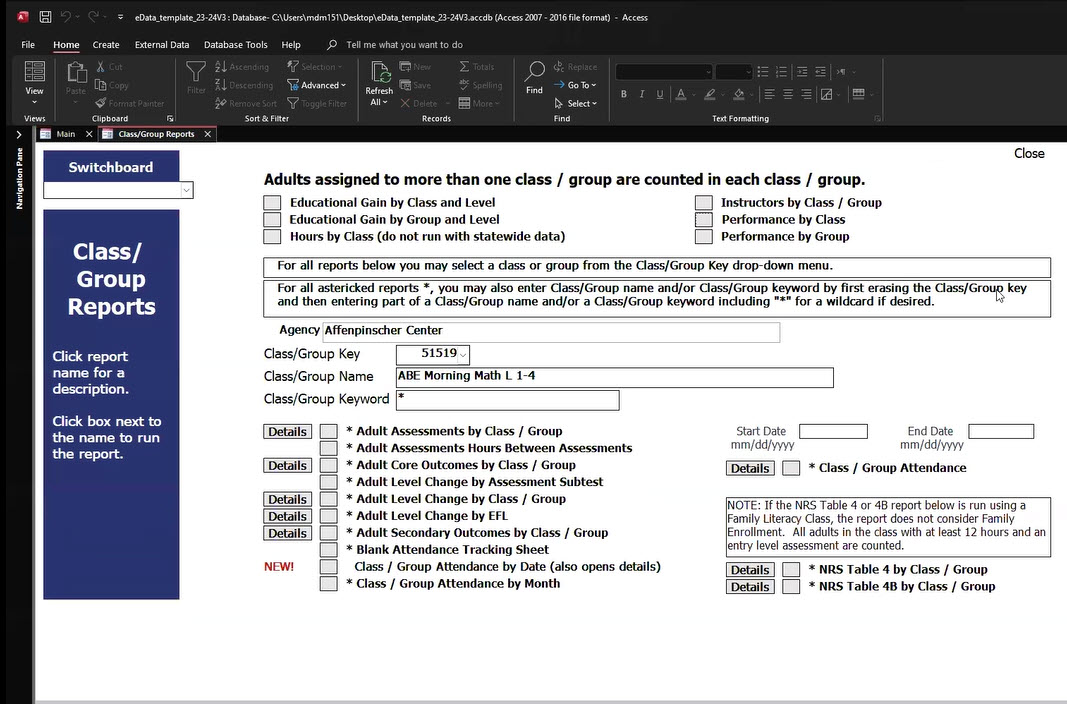Check Performance by Group box
The width and height of the screenshot is (1067, 704).
704,237
